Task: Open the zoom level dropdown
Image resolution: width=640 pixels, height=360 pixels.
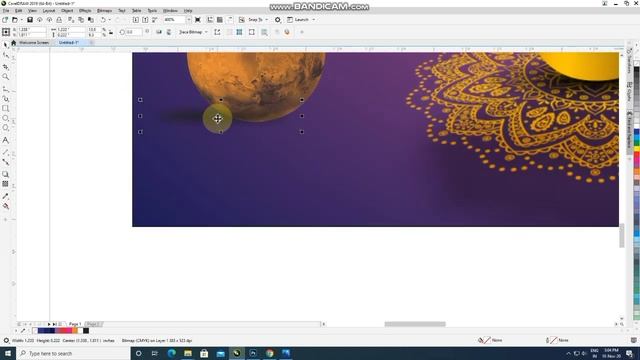Action: pyautogui.click(x=188, y=20)
